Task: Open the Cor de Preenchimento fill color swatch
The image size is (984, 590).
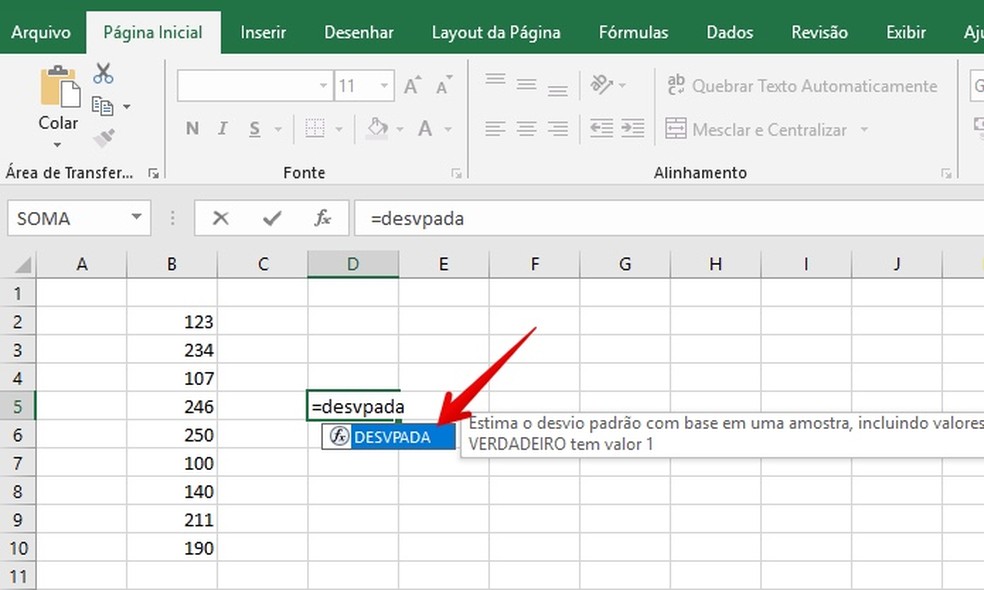Action: [378, 129]
